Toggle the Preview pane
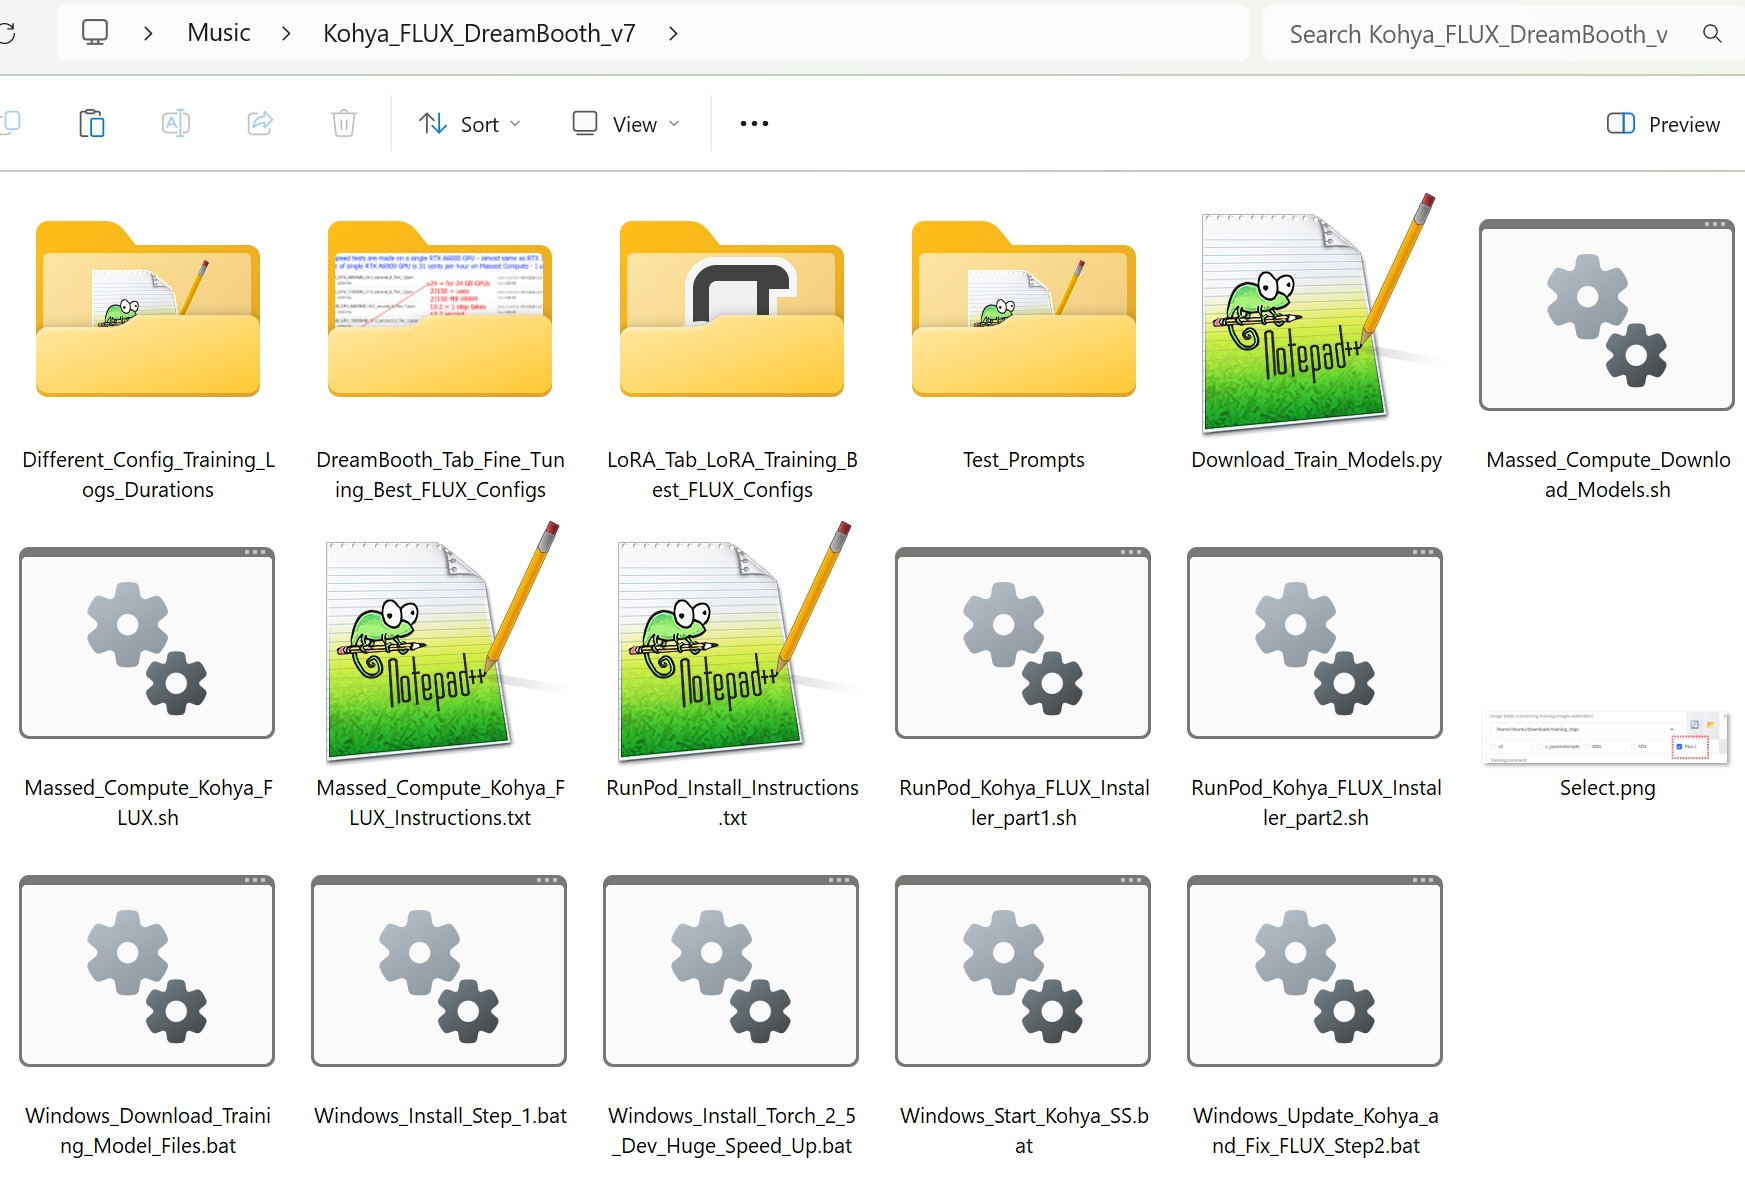1745x1182 pixels. [1664, 124]
